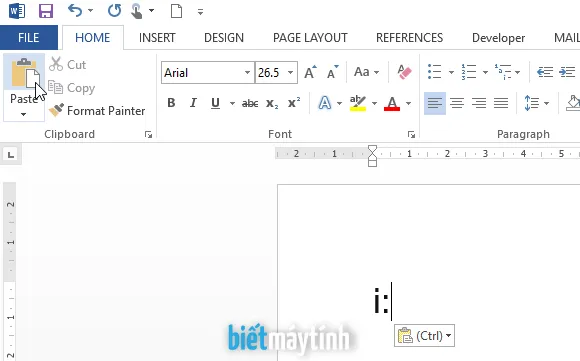Toggle Subscript formatting
The height and width of the screenshot is (361, 580).
tap(272, 104)
